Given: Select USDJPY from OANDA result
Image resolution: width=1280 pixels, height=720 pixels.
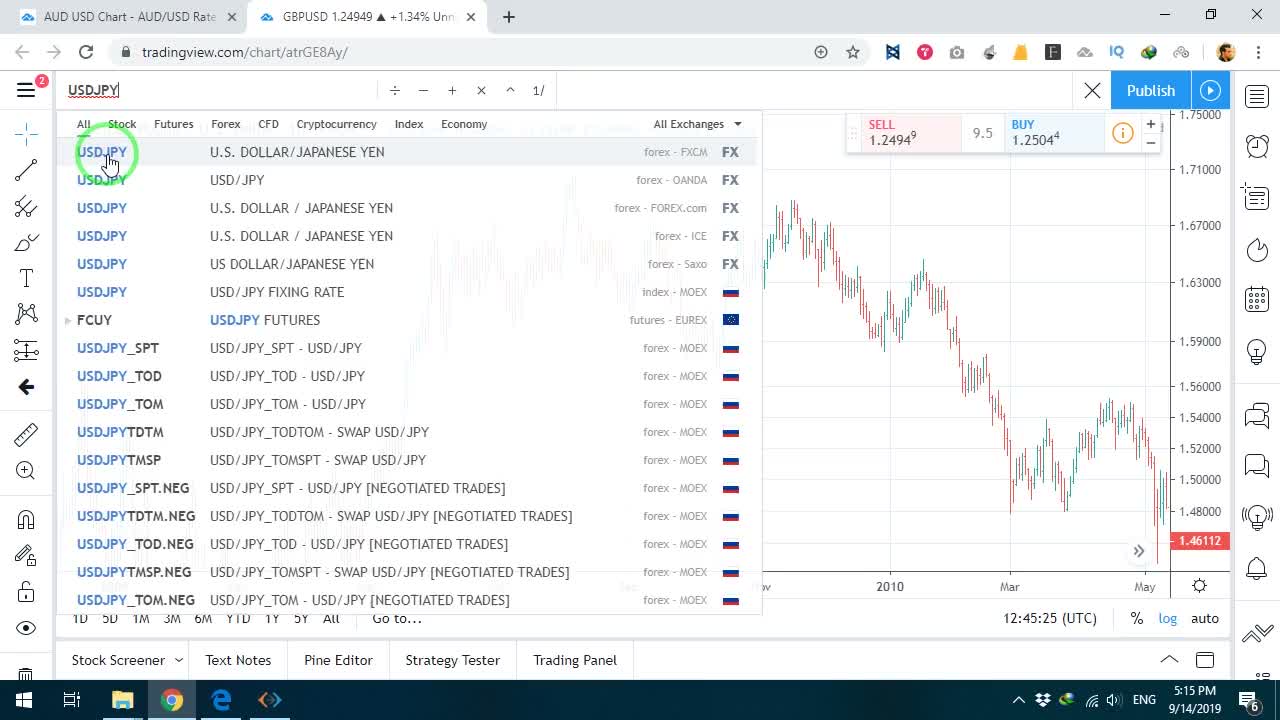Looking at the screenshot, I should point(408,180).
